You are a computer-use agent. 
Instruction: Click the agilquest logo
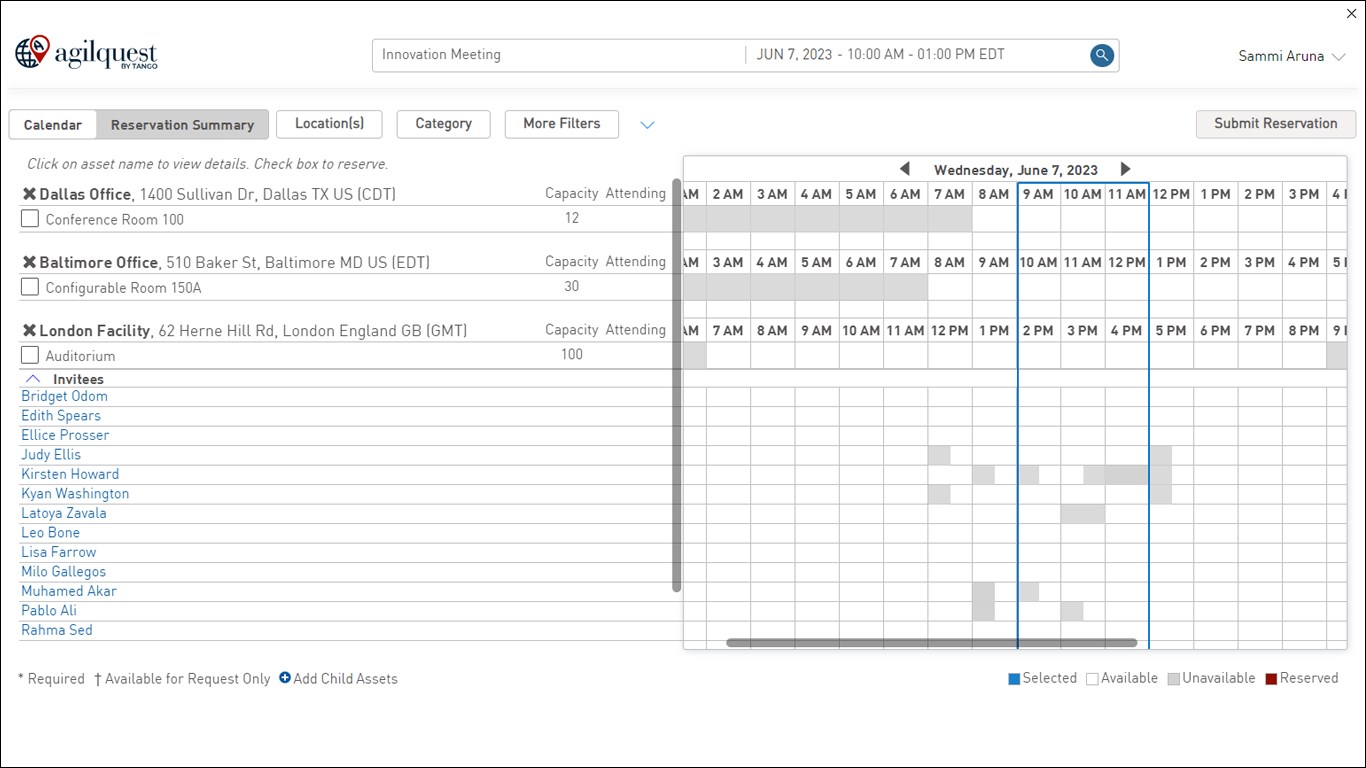[86, 53]
